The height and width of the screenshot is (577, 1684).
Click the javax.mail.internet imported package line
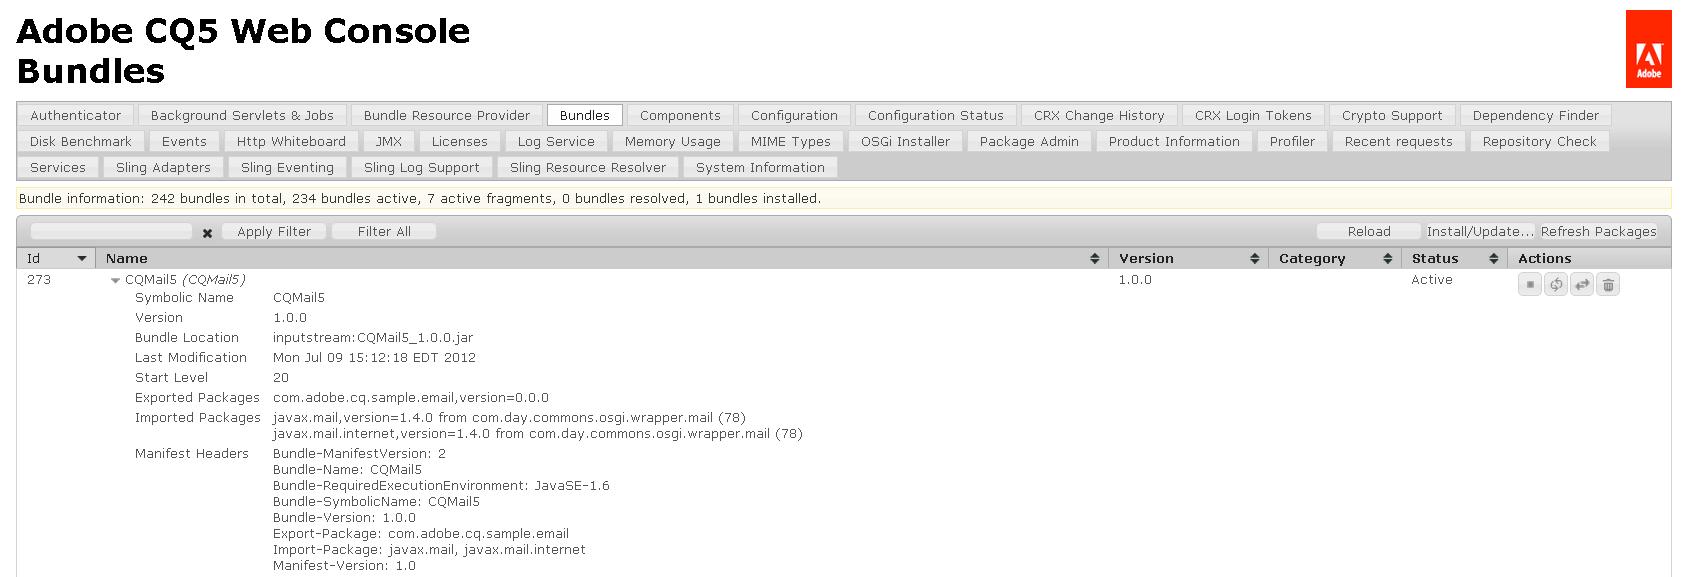538,434
